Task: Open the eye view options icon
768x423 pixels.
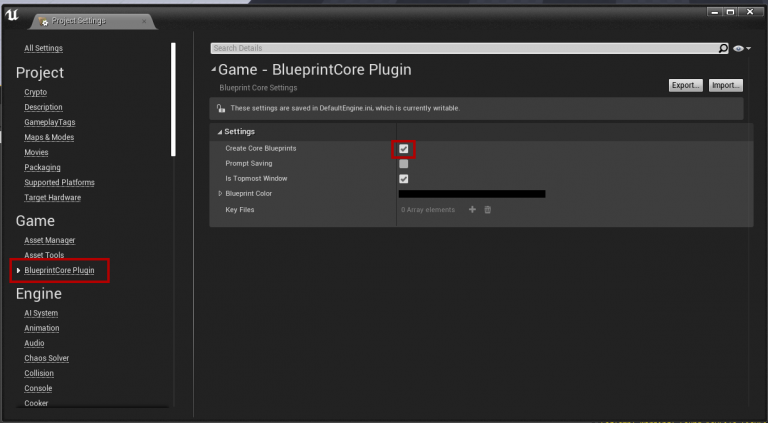Action: click(x=740, y=48)
